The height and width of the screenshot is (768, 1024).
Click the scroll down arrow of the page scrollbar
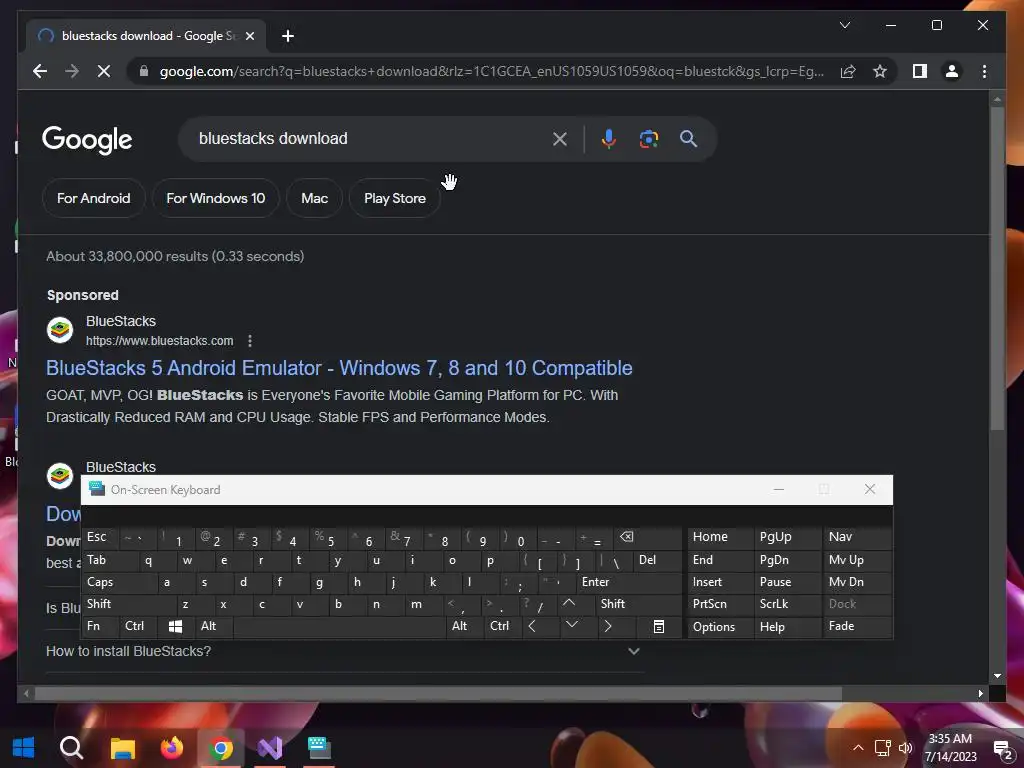[x=997, y=676]
